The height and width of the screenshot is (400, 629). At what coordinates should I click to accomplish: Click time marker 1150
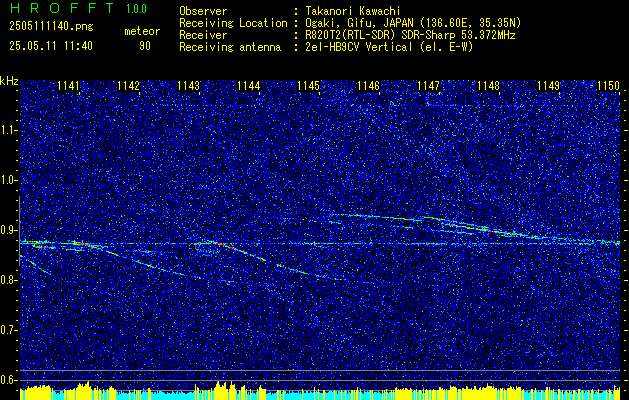pos(609,85)
